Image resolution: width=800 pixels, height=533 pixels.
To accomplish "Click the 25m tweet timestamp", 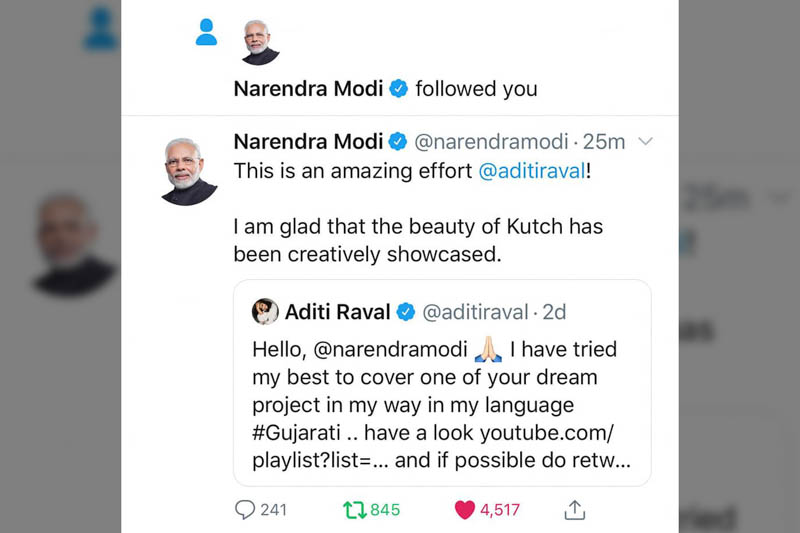I will coord(603,141).
